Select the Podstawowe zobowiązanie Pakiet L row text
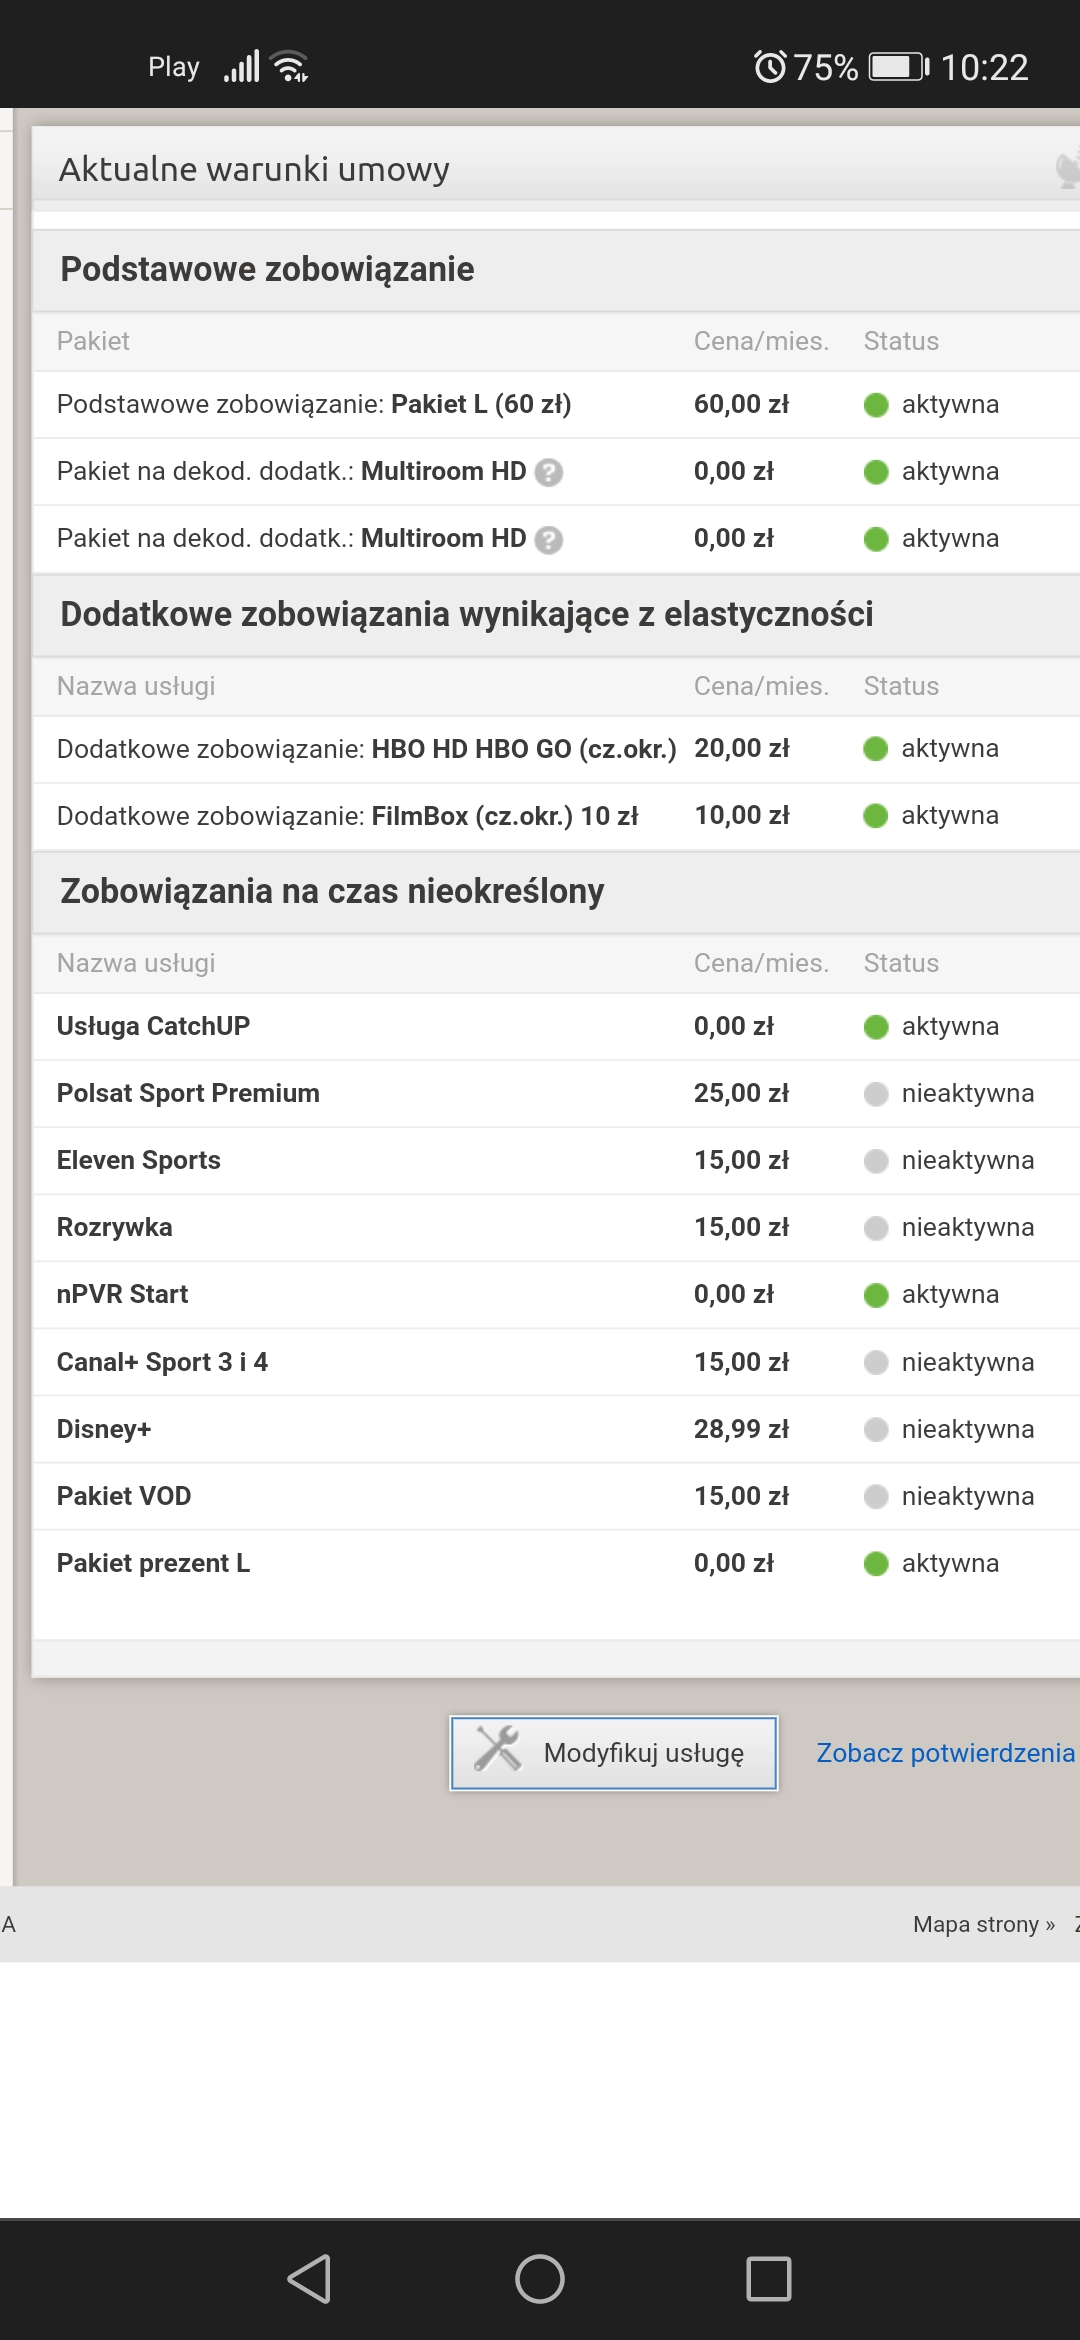The image size is (1080, 2340). pyautogui.click(x=314, y=404)
